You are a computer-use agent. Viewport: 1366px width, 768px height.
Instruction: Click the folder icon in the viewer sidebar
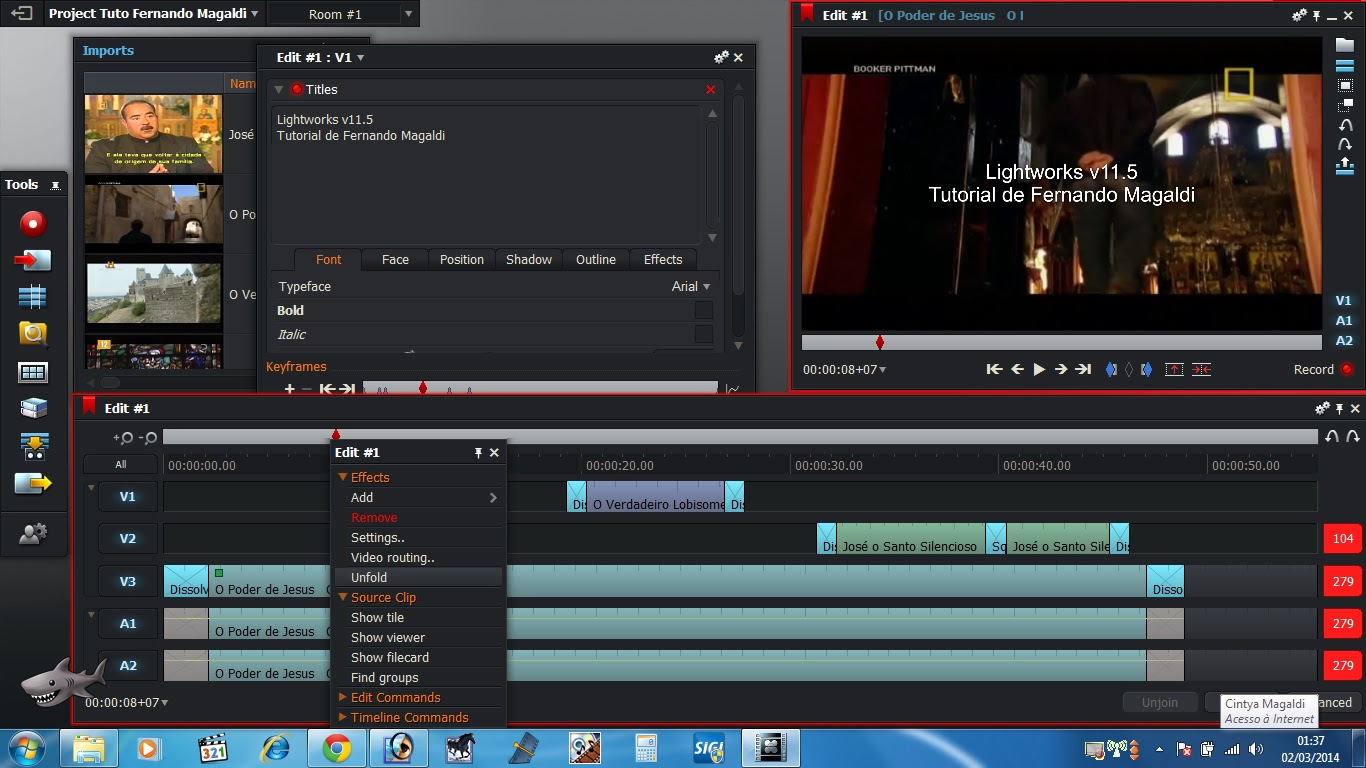pyautogui.click(x=1345, y=45)
